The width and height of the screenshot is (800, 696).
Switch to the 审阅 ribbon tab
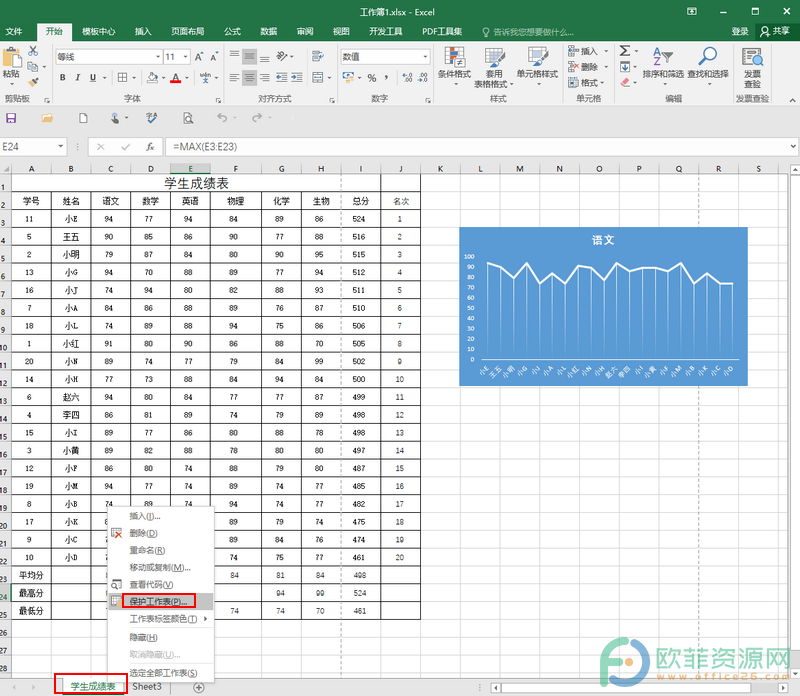(305, 32)
